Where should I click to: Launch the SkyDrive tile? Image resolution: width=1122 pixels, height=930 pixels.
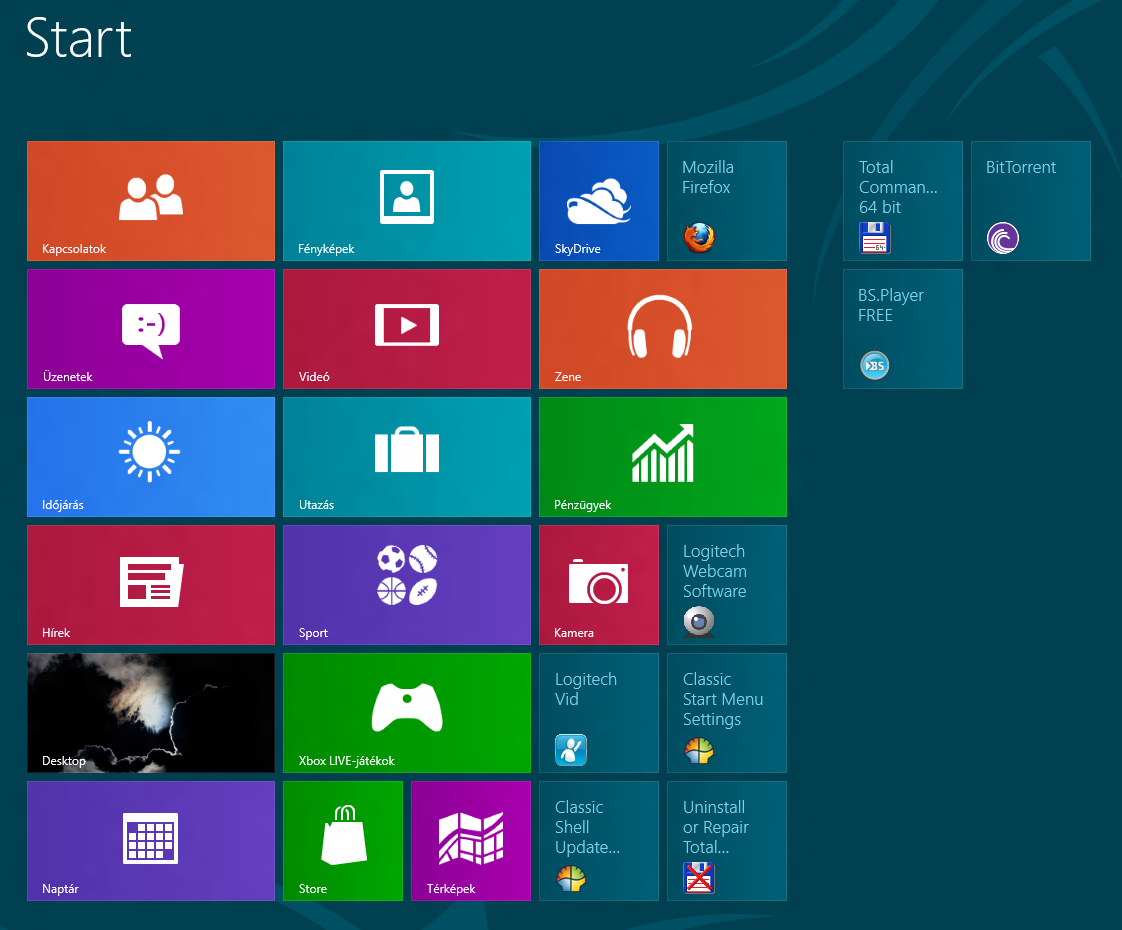click(599, 201)
